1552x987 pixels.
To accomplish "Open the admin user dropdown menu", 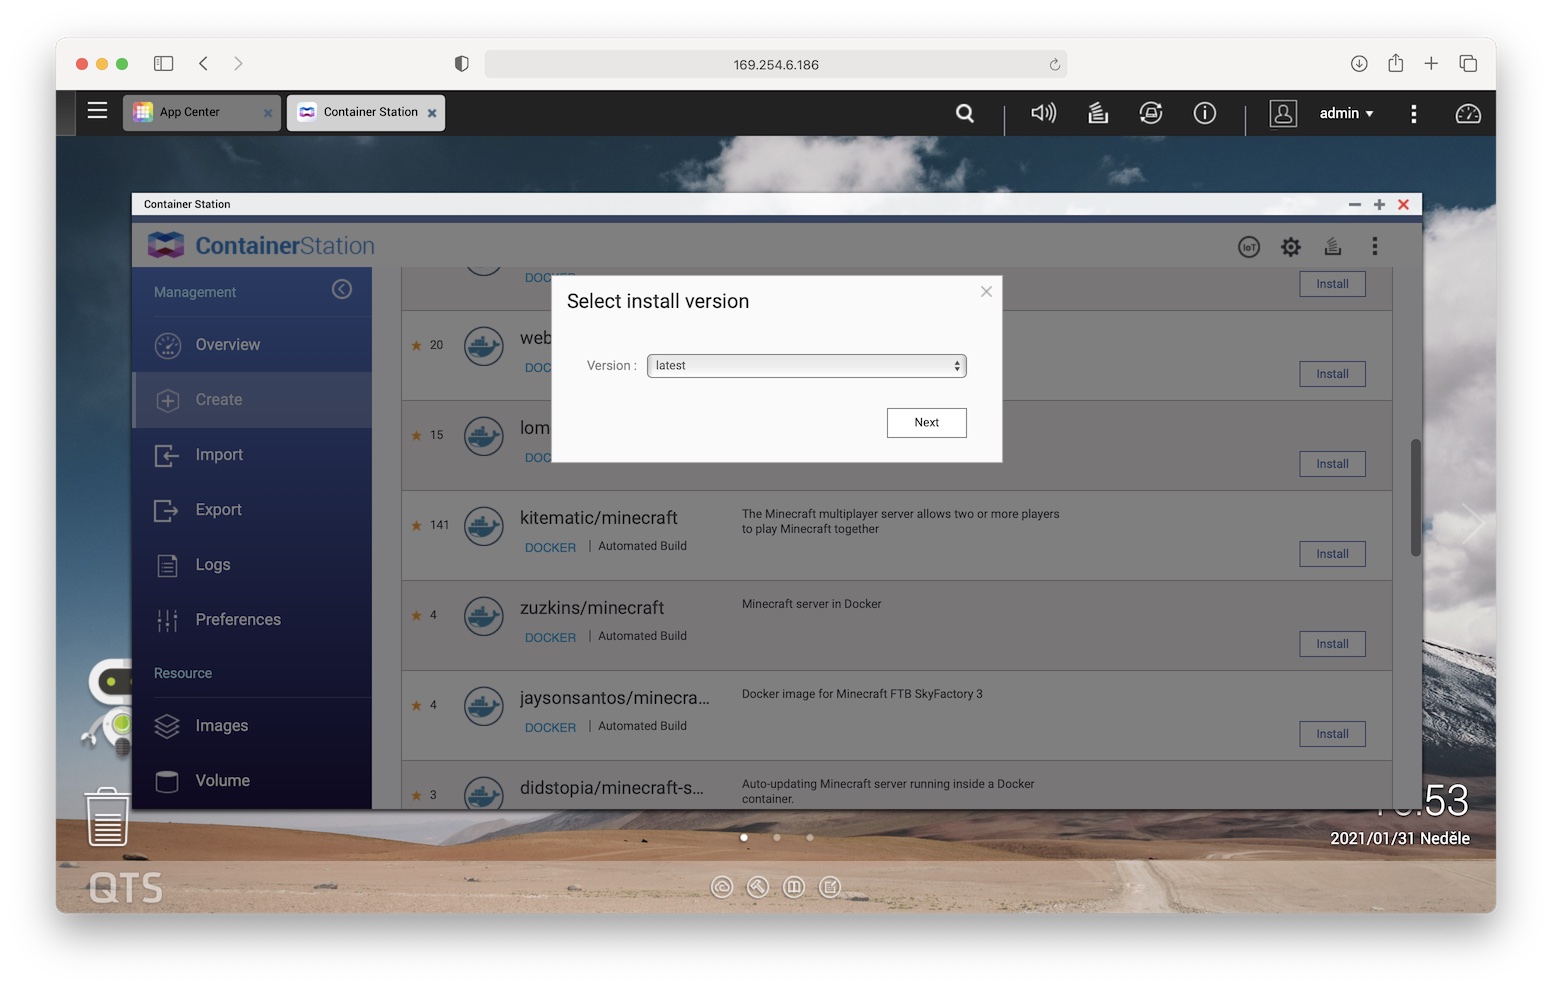I will 1345,113.
